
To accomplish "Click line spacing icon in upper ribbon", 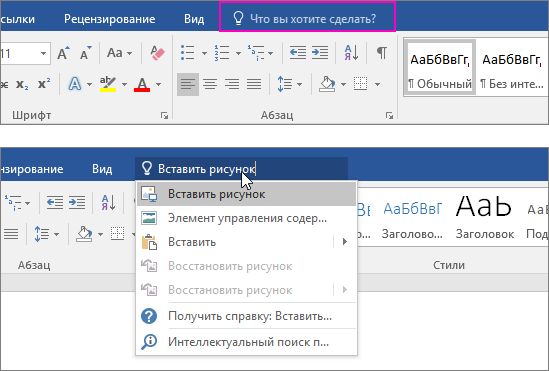I will (x=285, y=84).
